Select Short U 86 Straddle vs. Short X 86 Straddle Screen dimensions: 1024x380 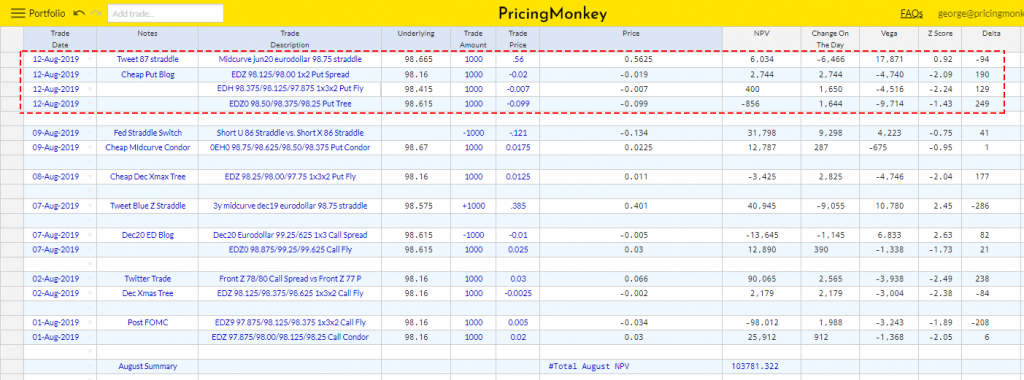pyautogui.click(x=289, y=133)
